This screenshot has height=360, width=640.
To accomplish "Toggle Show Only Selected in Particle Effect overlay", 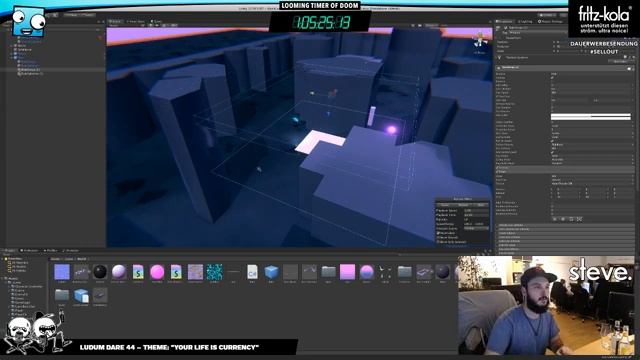I will click(x=438, y=242).
